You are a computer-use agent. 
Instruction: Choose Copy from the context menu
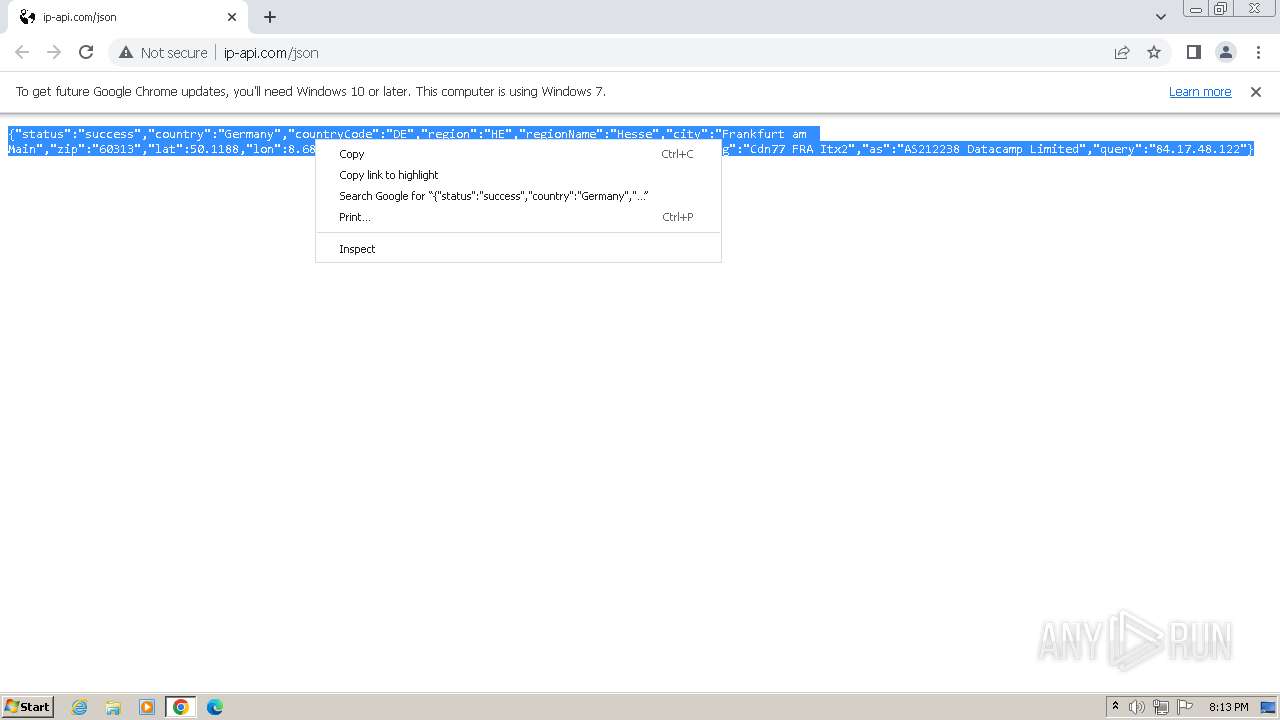(x=518, y=154)
